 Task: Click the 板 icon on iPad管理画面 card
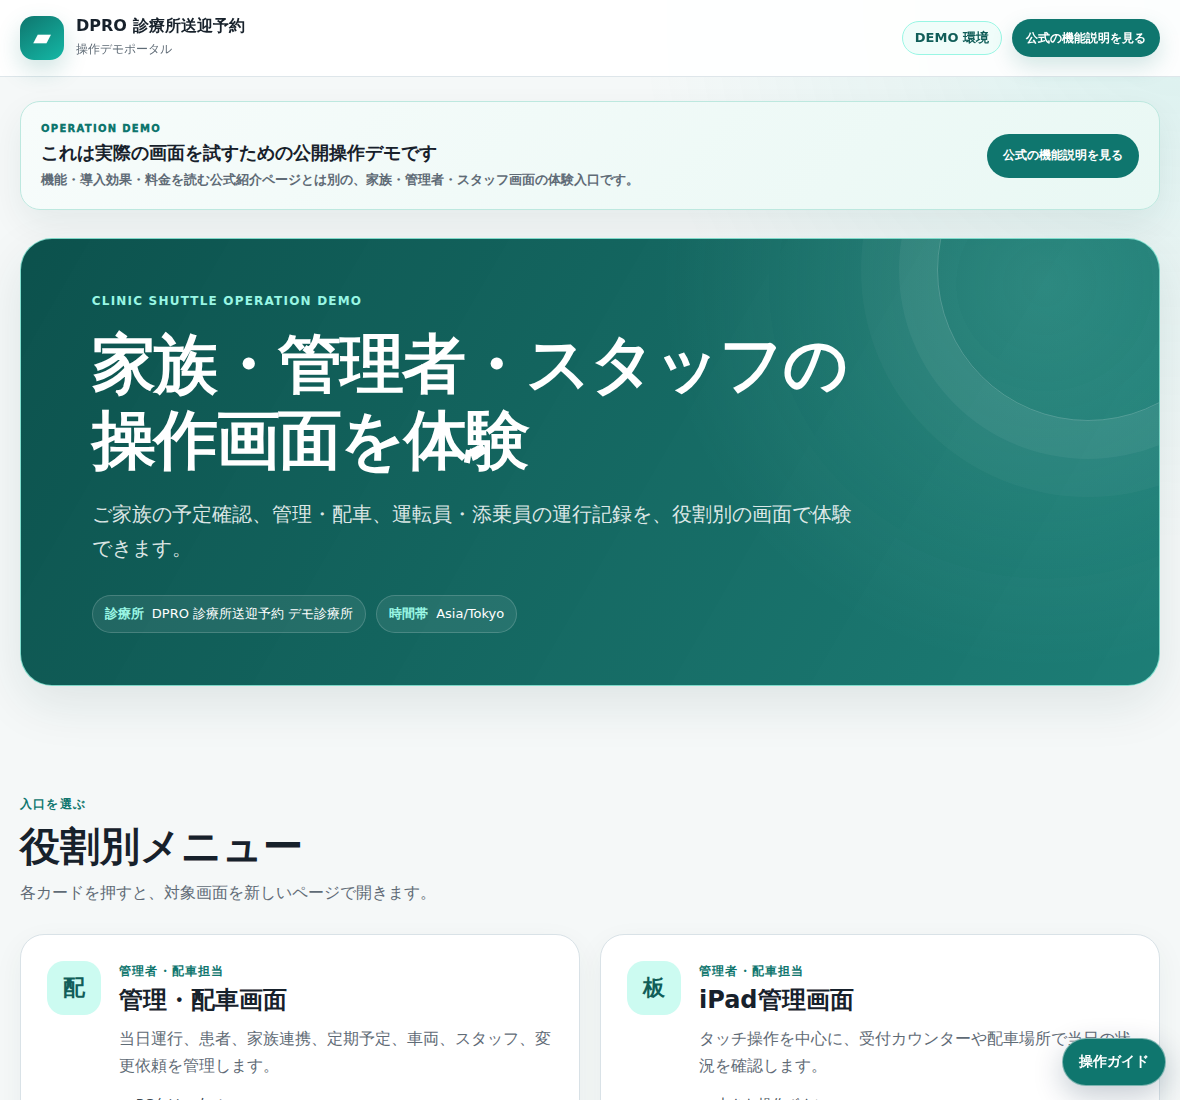coord(654,988)
